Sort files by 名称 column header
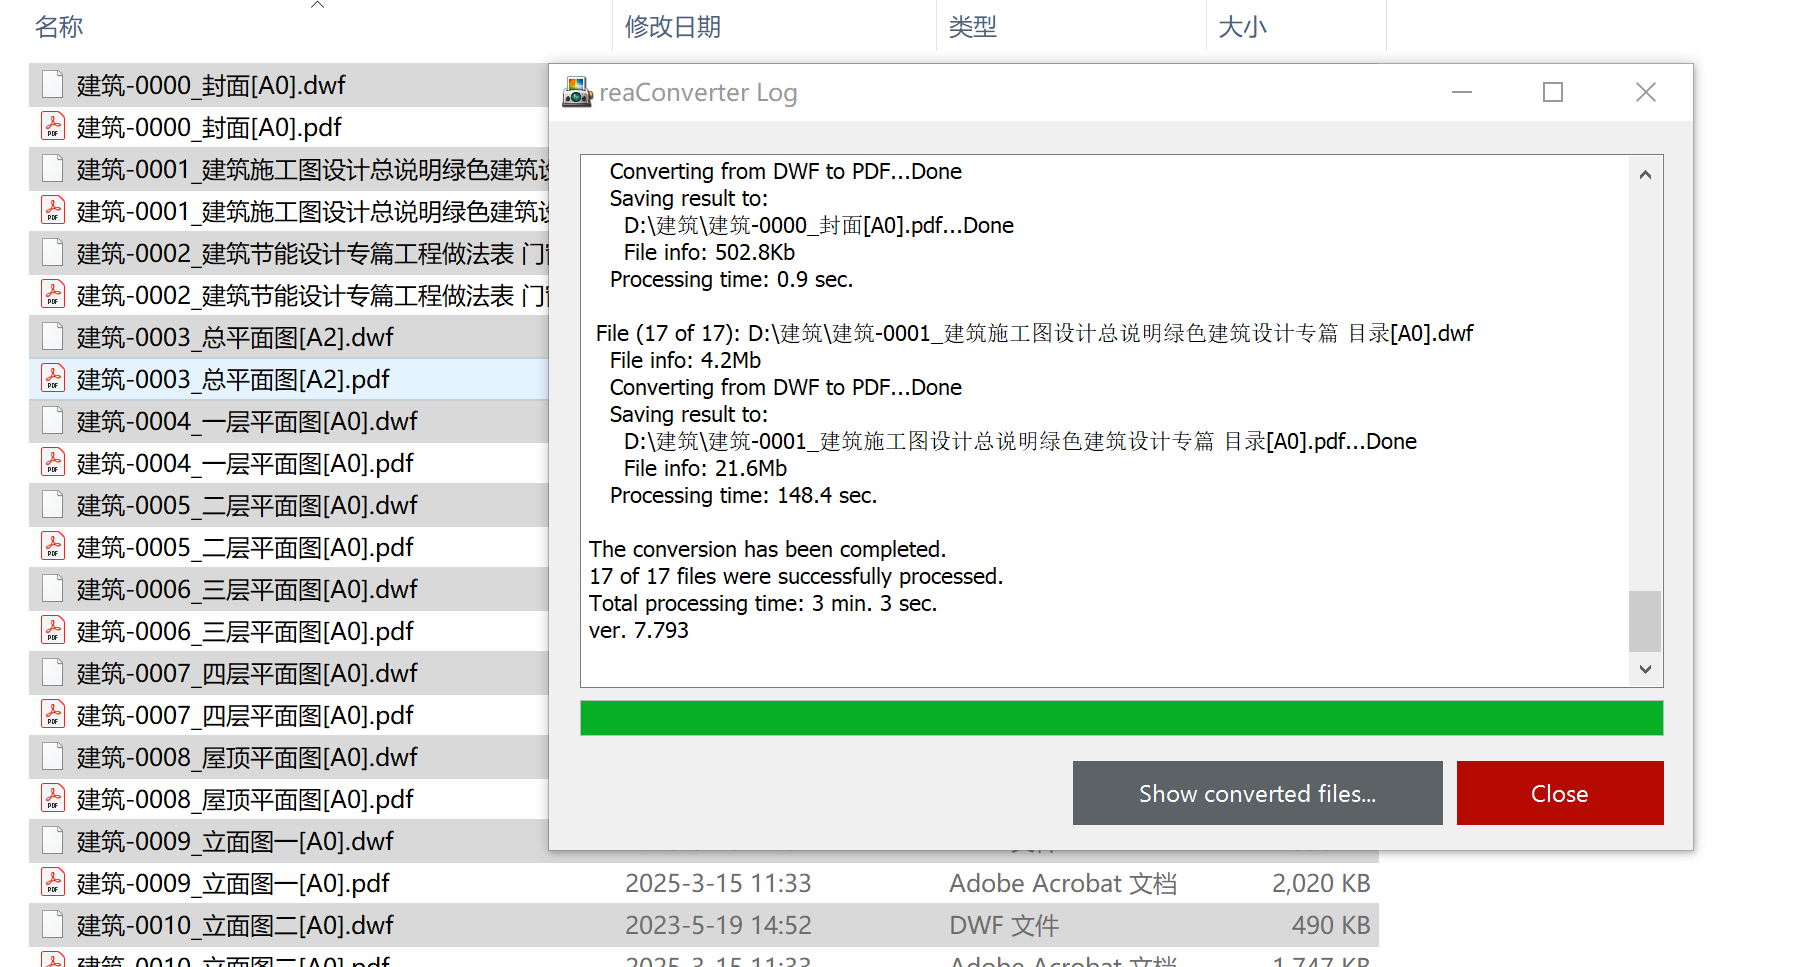This screenshot has height=967, width=1795. tap(59, 27)
